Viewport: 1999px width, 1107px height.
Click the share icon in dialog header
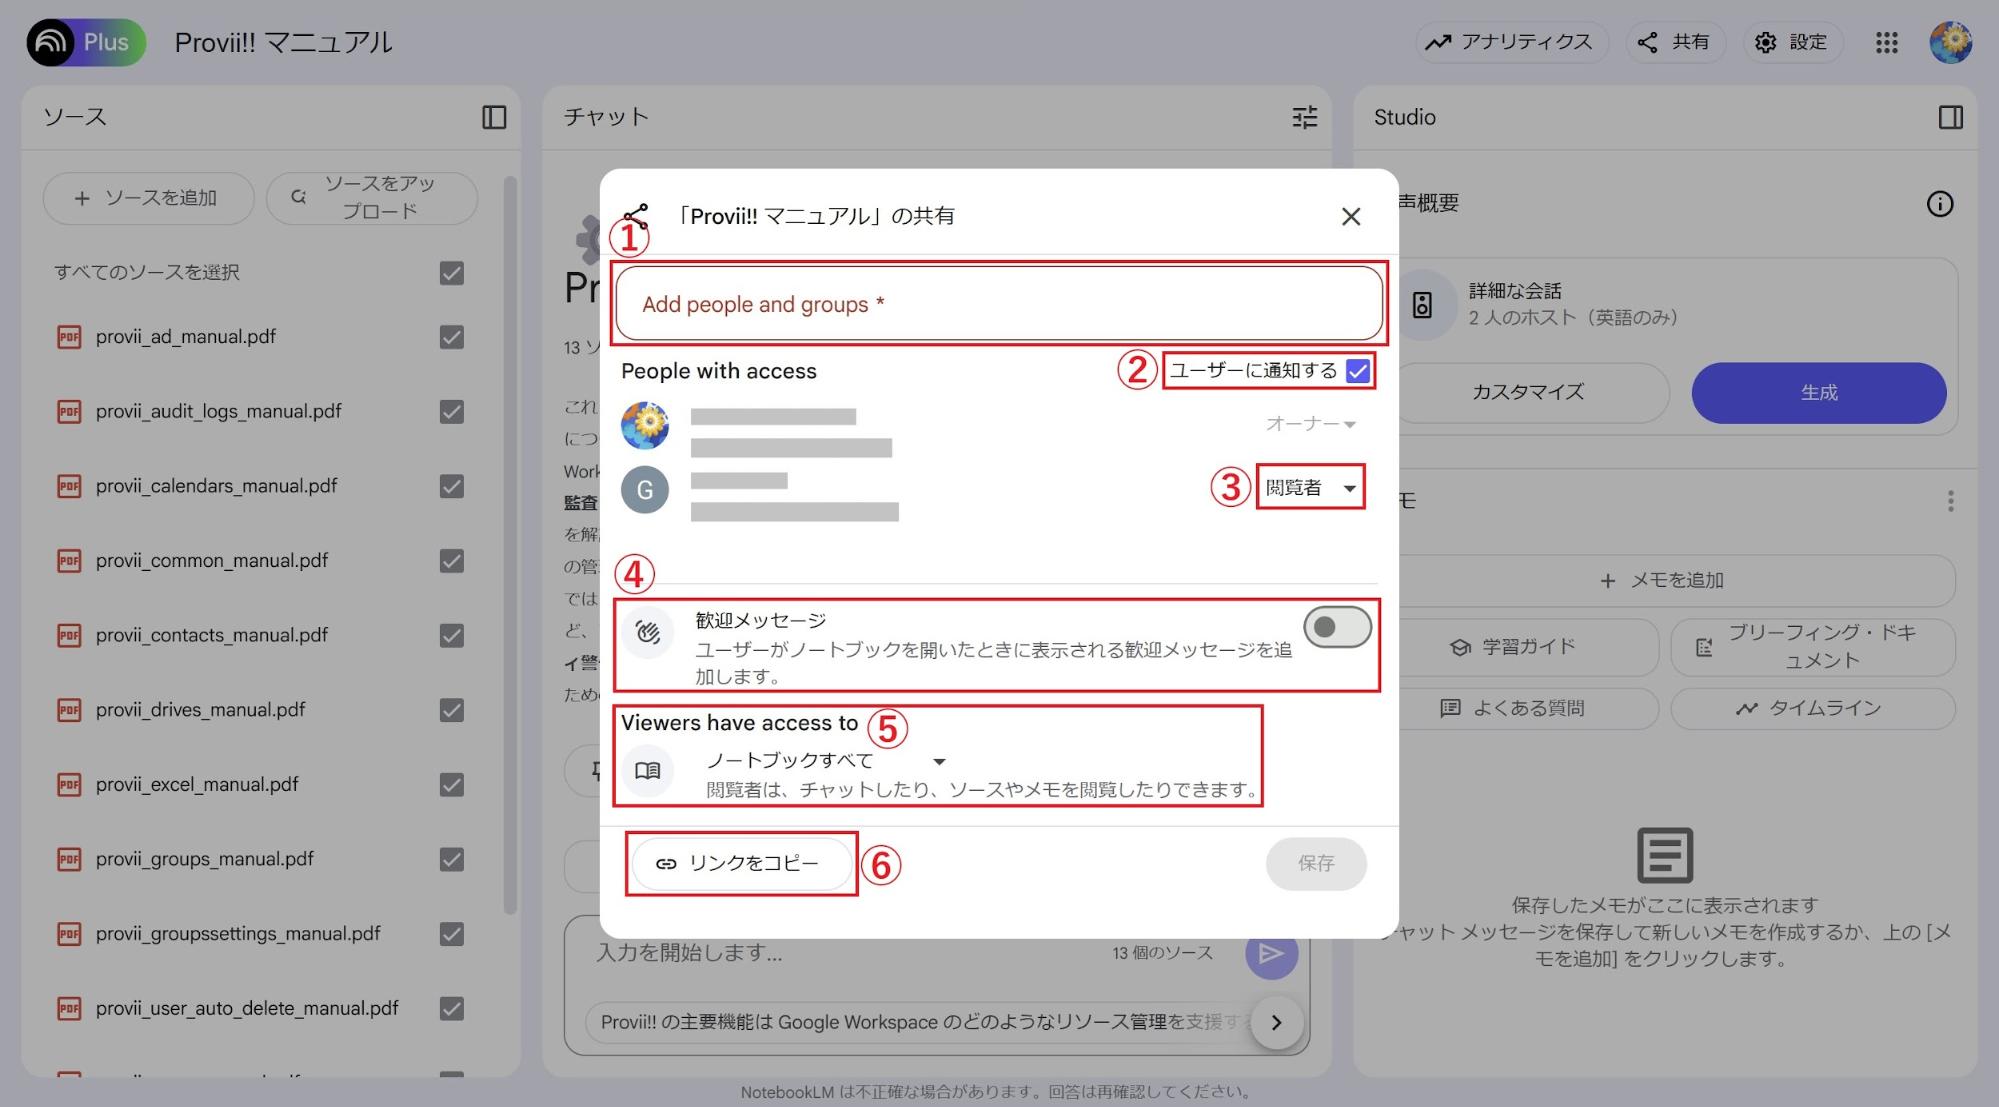[635, 215]
